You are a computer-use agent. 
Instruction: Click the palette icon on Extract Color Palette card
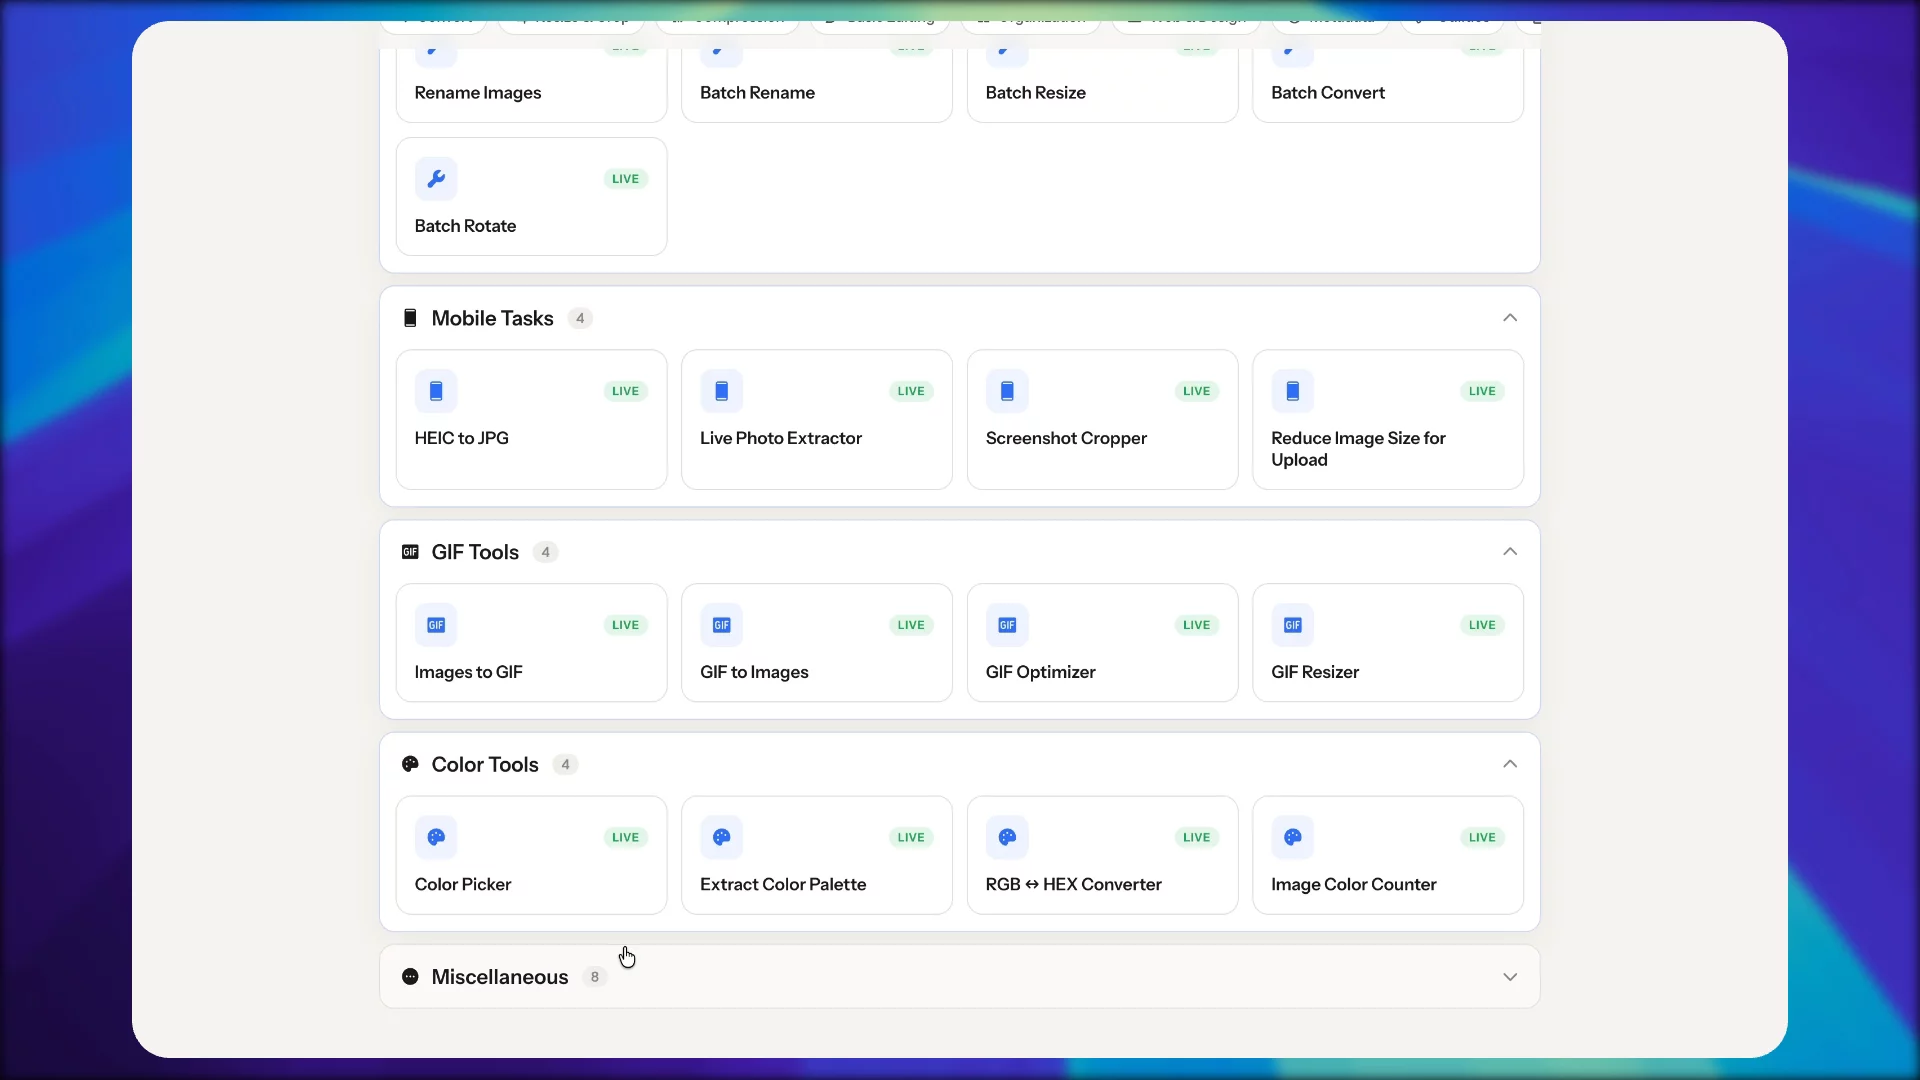click(x=722, y=837)
